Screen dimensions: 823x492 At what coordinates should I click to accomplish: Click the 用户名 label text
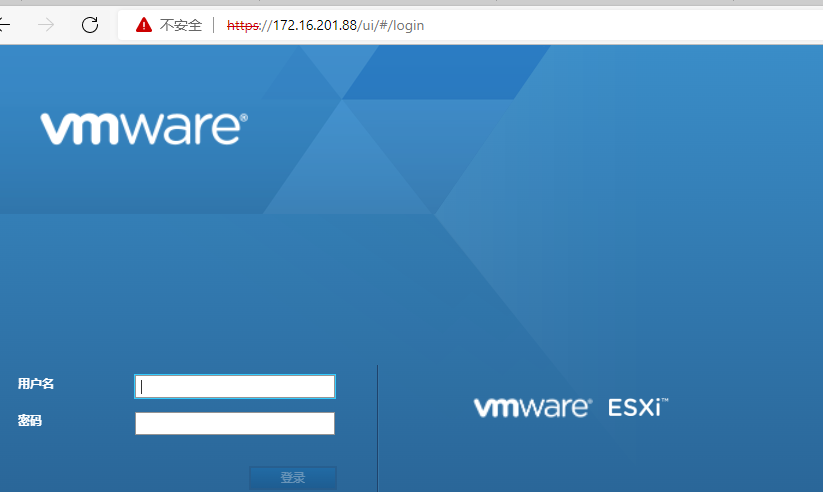click(x=36, y=384)
